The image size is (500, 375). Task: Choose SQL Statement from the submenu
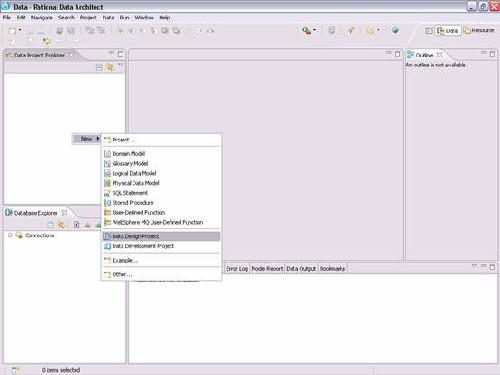tap(162, 193)
